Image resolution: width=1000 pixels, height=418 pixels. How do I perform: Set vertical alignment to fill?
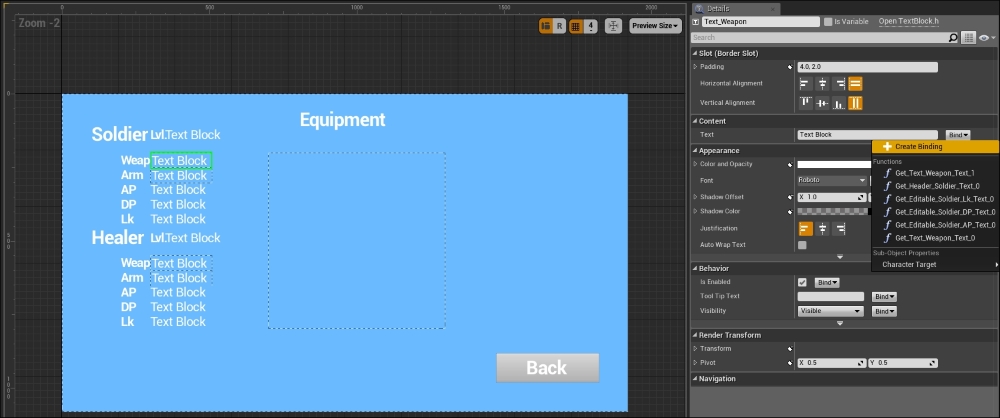click(x=855, y=103)
